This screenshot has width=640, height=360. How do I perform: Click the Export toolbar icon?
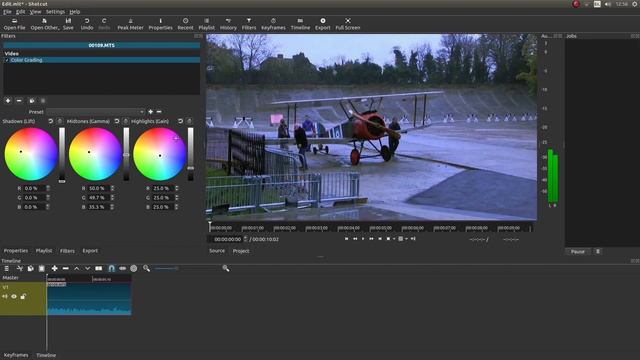click(322, 24)
